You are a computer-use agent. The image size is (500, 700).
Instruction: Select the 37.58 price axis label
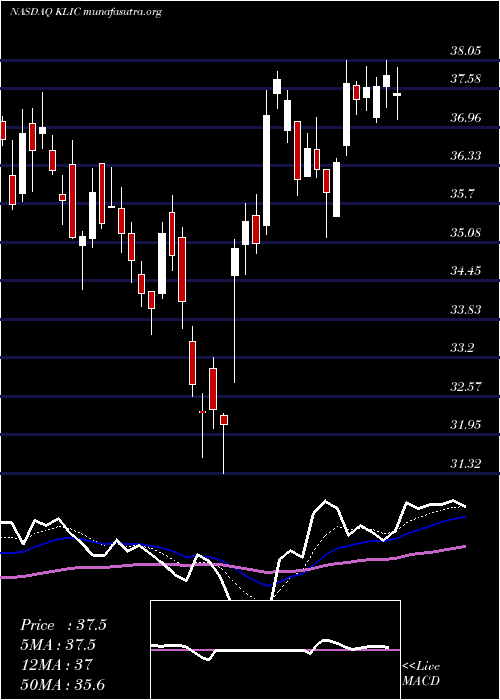point(466,79)
